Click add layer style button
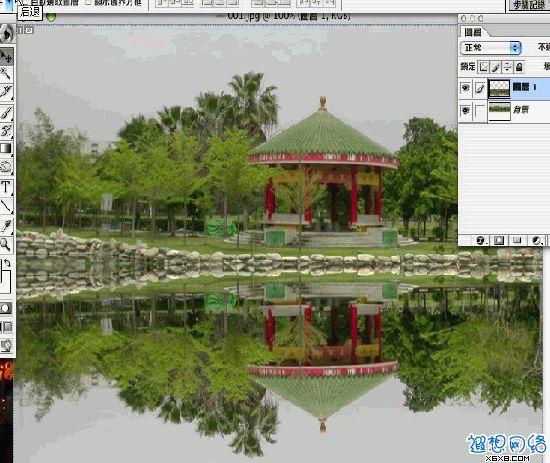 coord(481,241)
